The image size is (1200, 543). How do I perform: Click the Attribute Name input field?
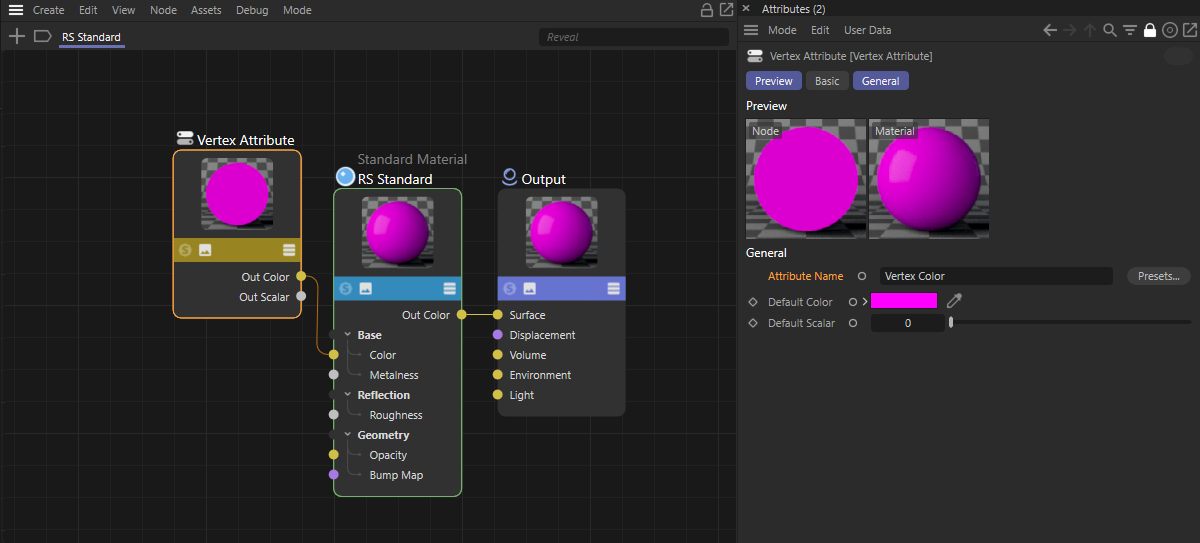(x=995, y=276)
